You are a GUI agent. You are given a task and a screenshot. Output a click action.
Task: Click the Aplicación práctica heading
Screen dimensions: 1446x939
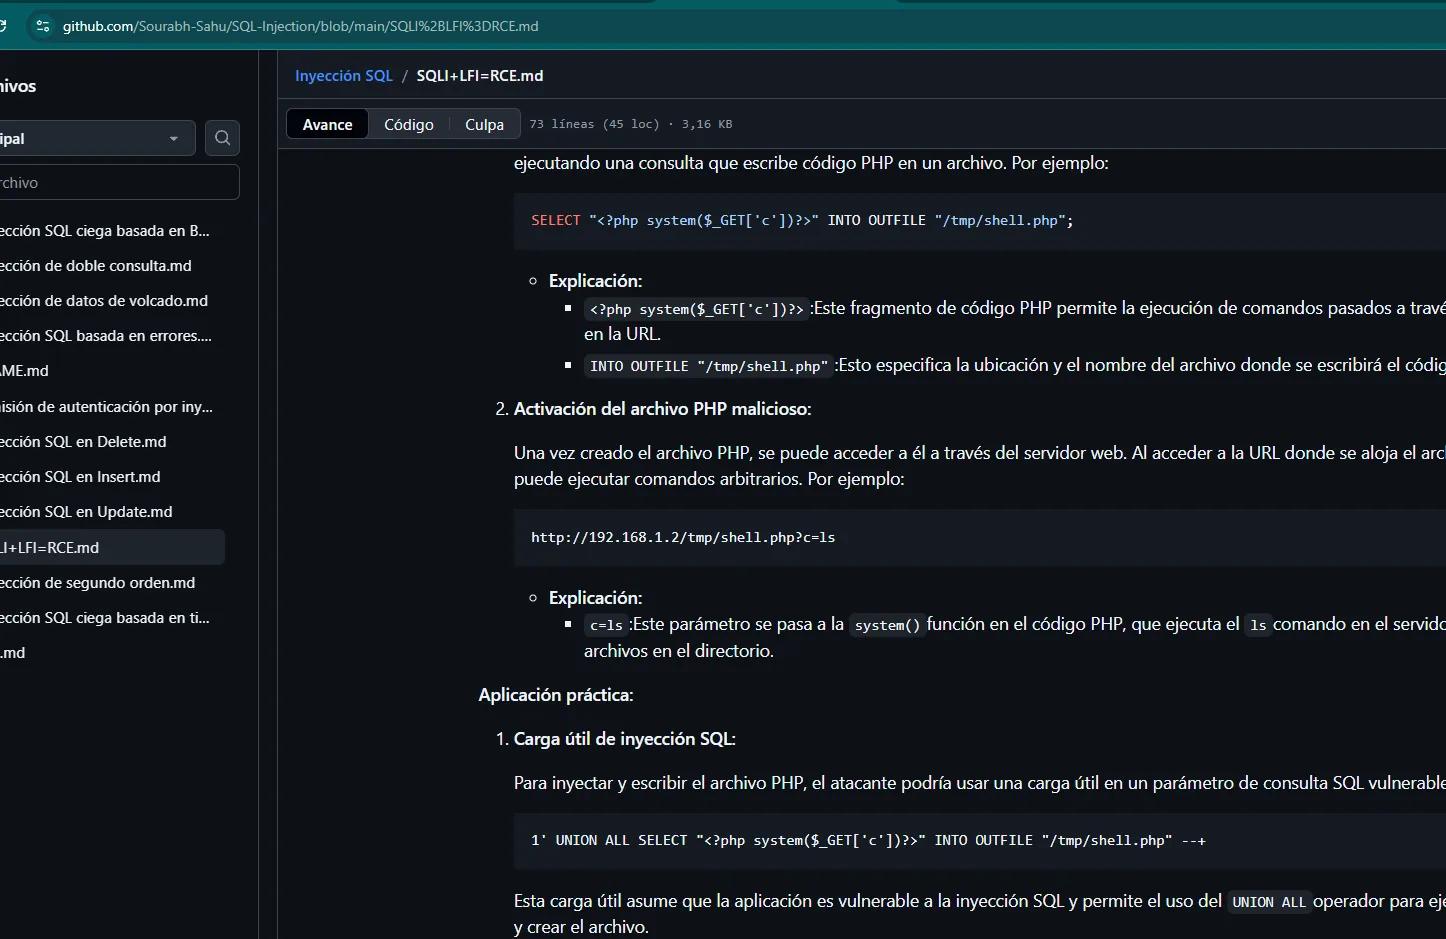pos(556,695)
